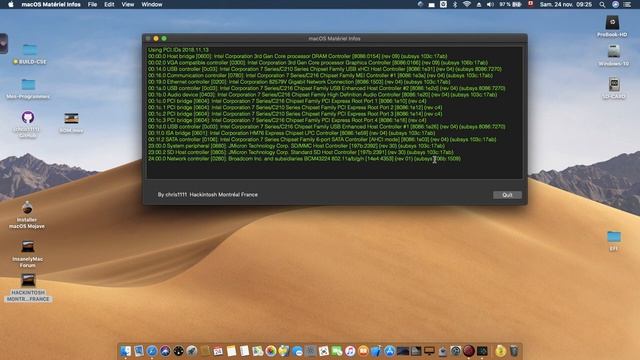
Task: Open App Store from the Dock
Action: pyautogui.click(x=390, y=351)
